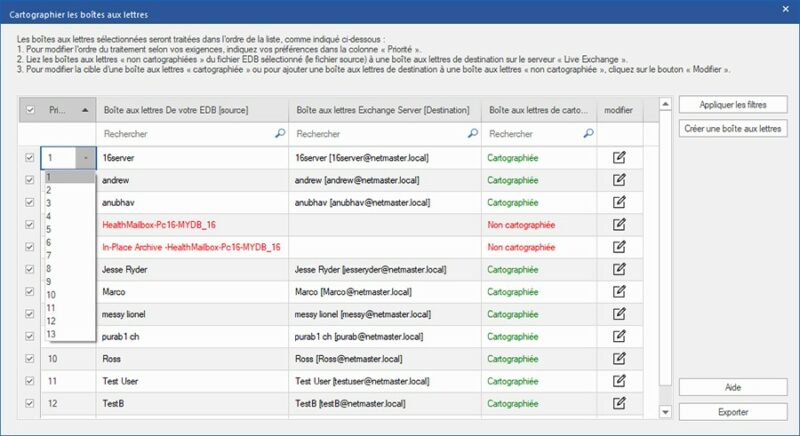Click search magnifier in mapping status column
Image resolution: width=800 pixels, height=436 pixels.
(588, 133)
